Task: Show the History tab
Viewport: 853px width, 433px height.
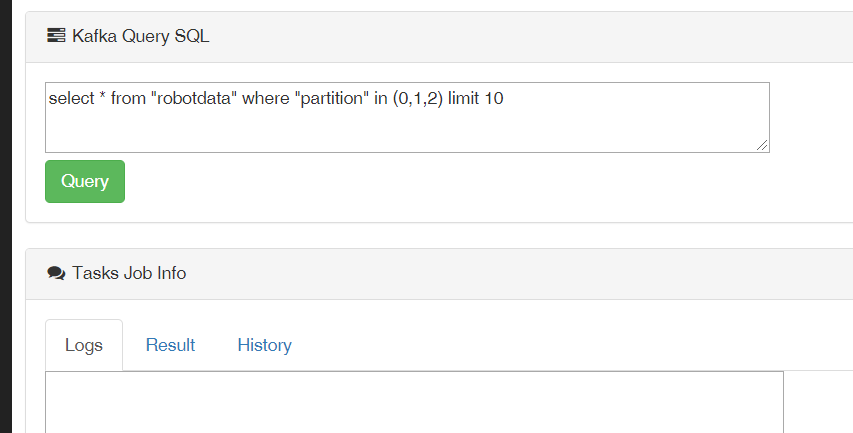Action: [264, 345]
